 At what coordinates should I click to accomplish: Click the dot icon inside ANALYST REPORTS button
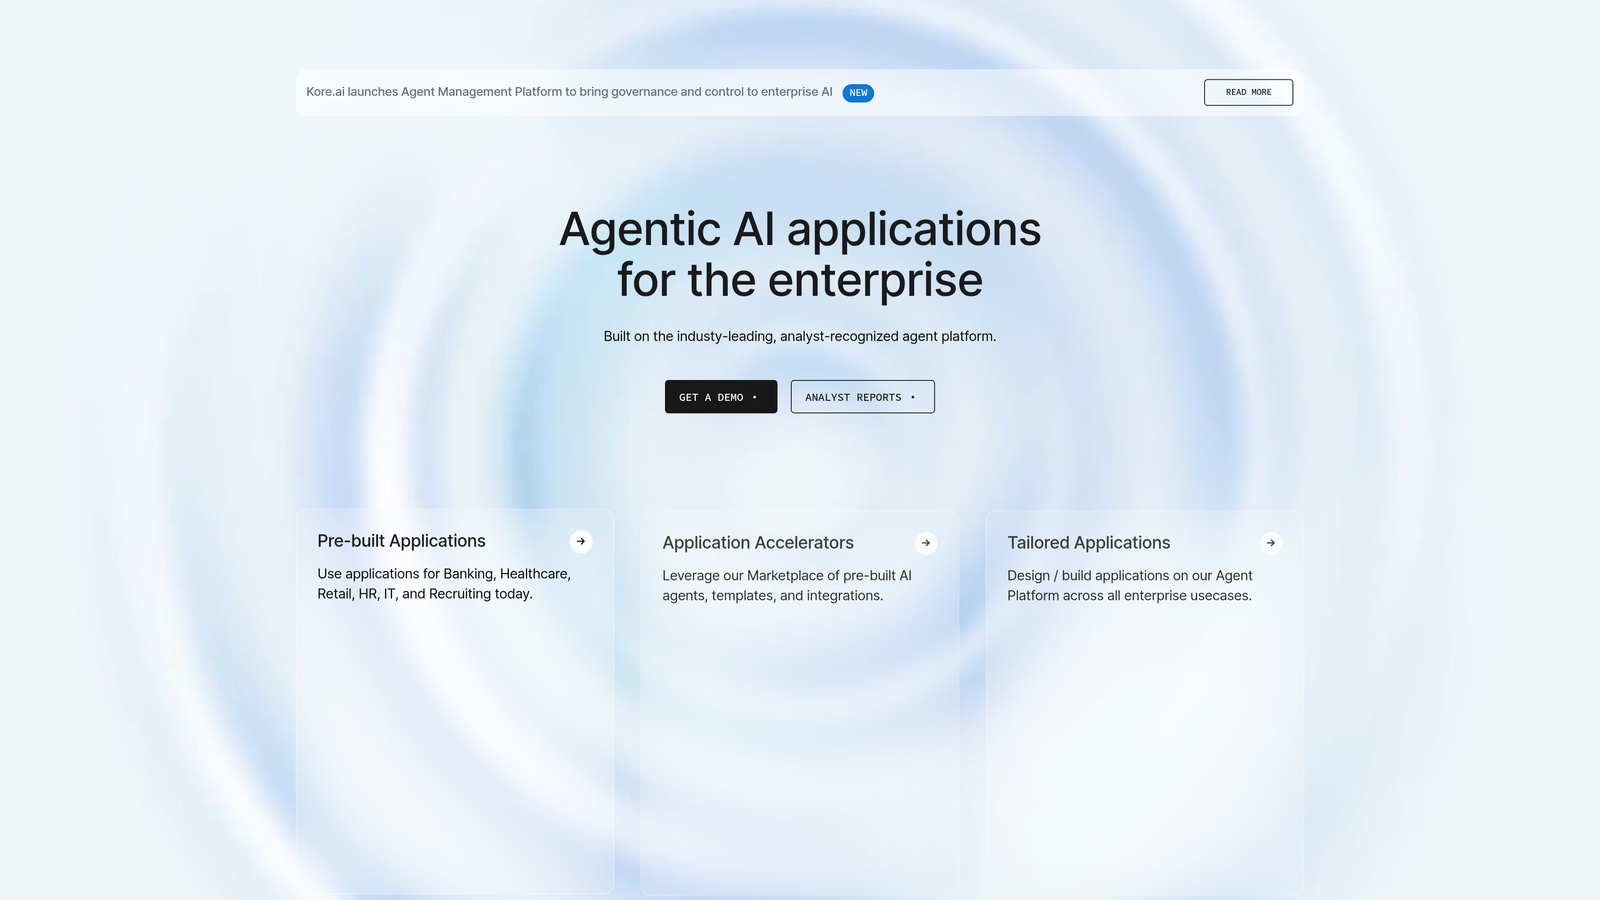click(912, 397)
